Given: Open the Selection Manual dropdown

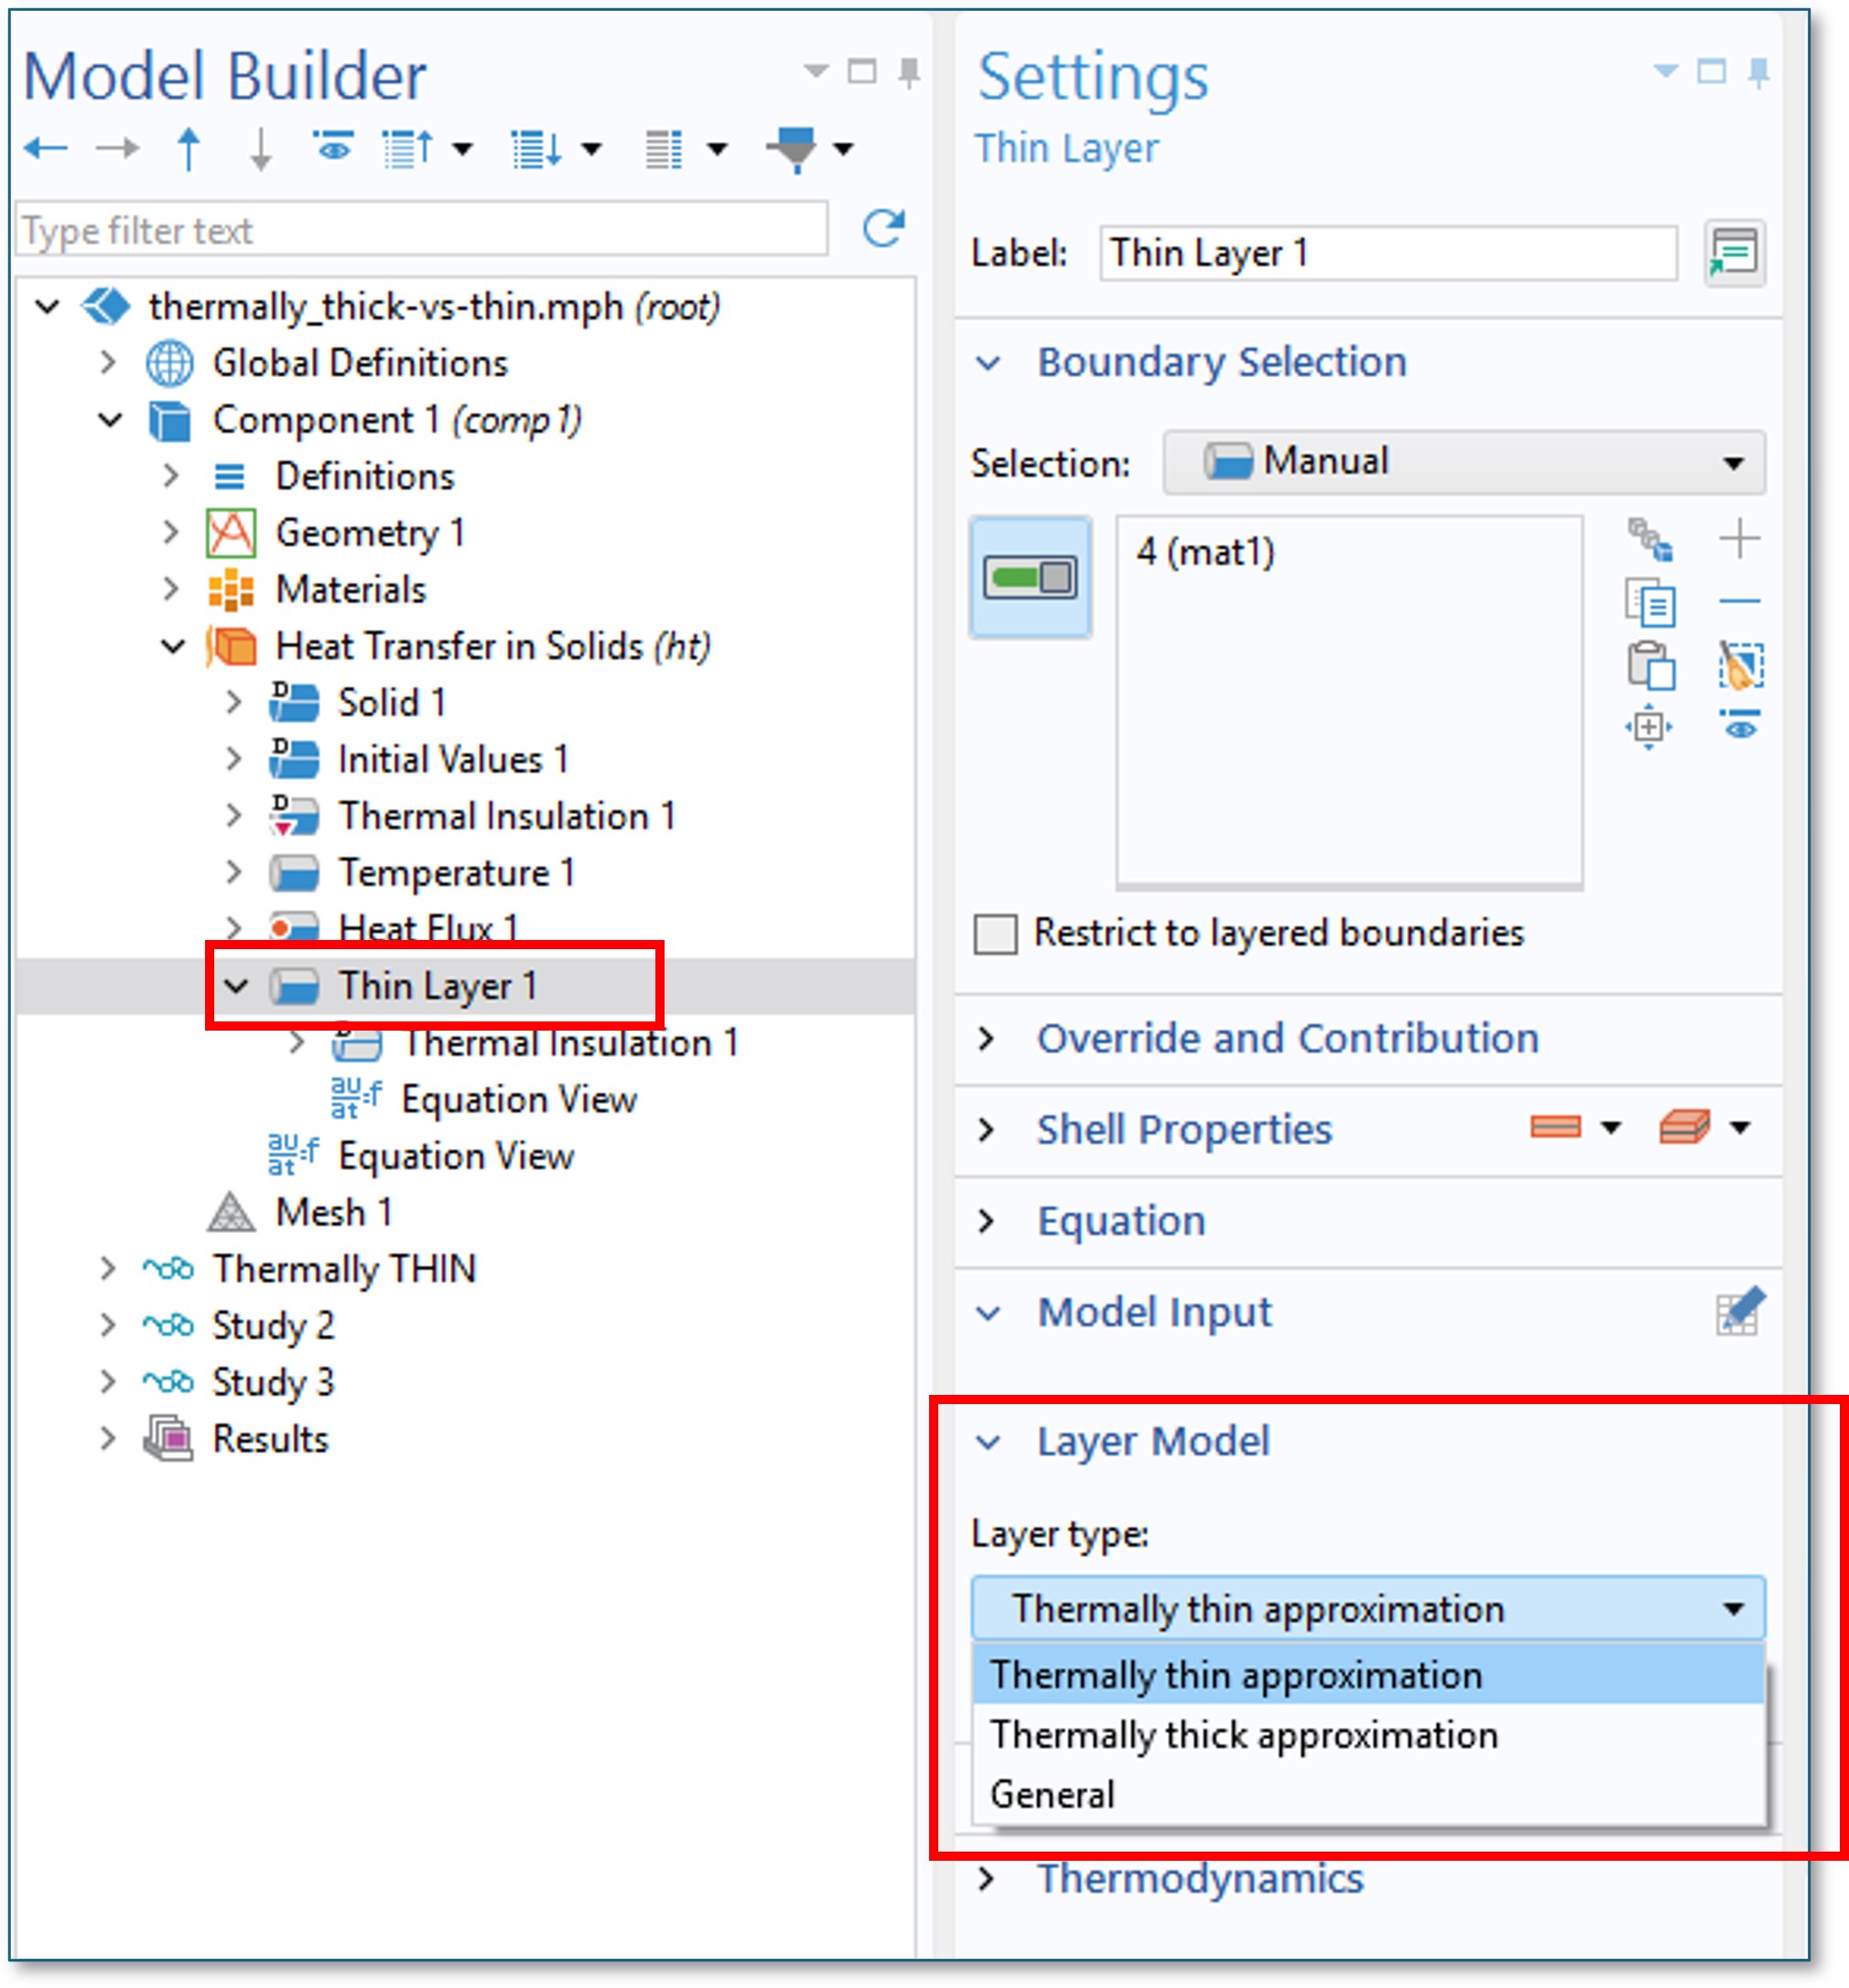Looking at the screenshot, I should tap(1463, 462).
